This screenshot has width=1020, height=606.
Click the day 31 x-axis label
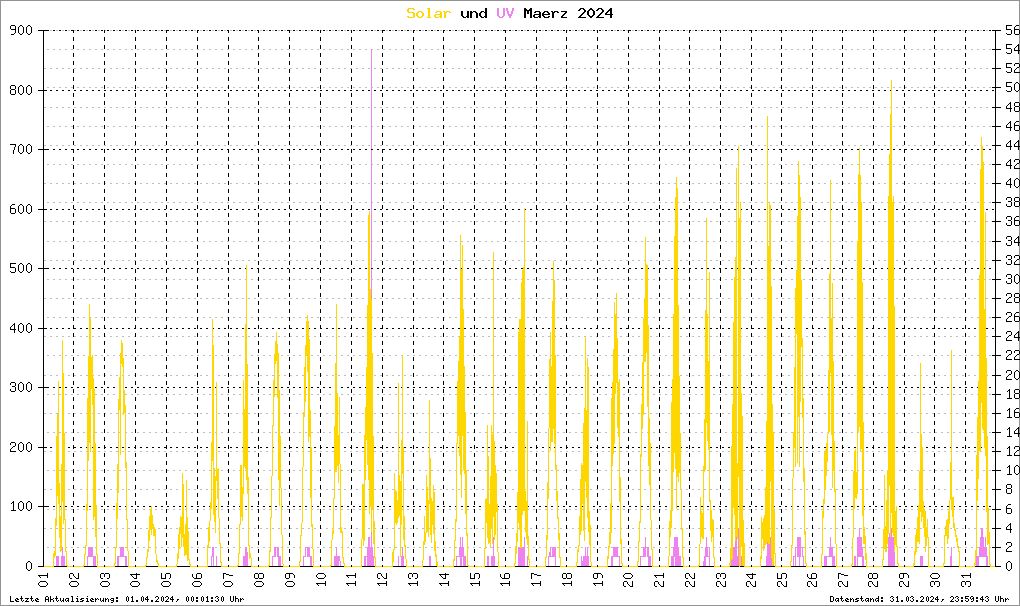[x=965, y=581]
